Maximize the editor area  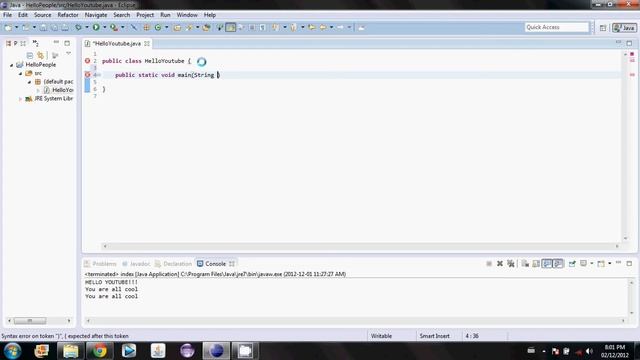click(629, 43)
